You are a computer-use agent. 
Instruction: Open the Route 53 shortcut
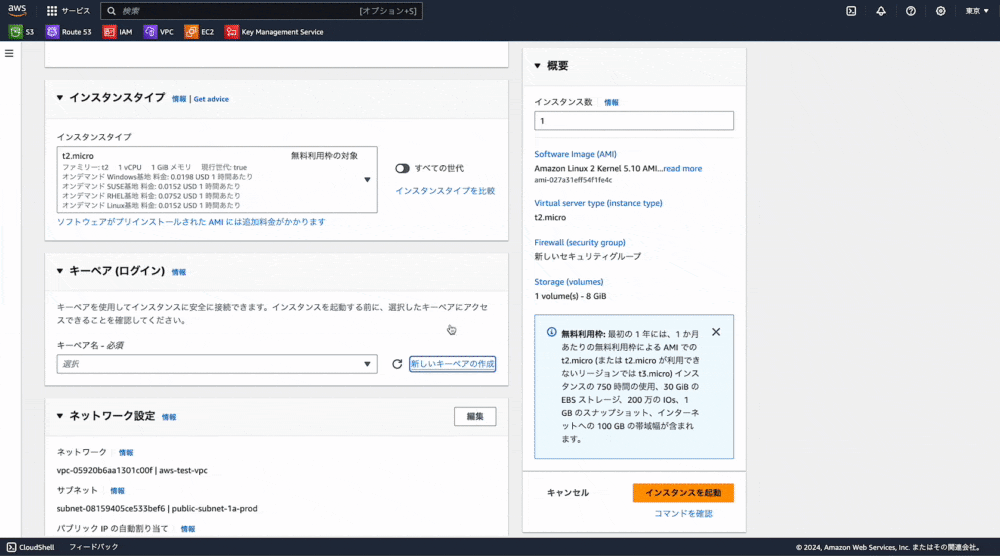(x=69, y=32)
